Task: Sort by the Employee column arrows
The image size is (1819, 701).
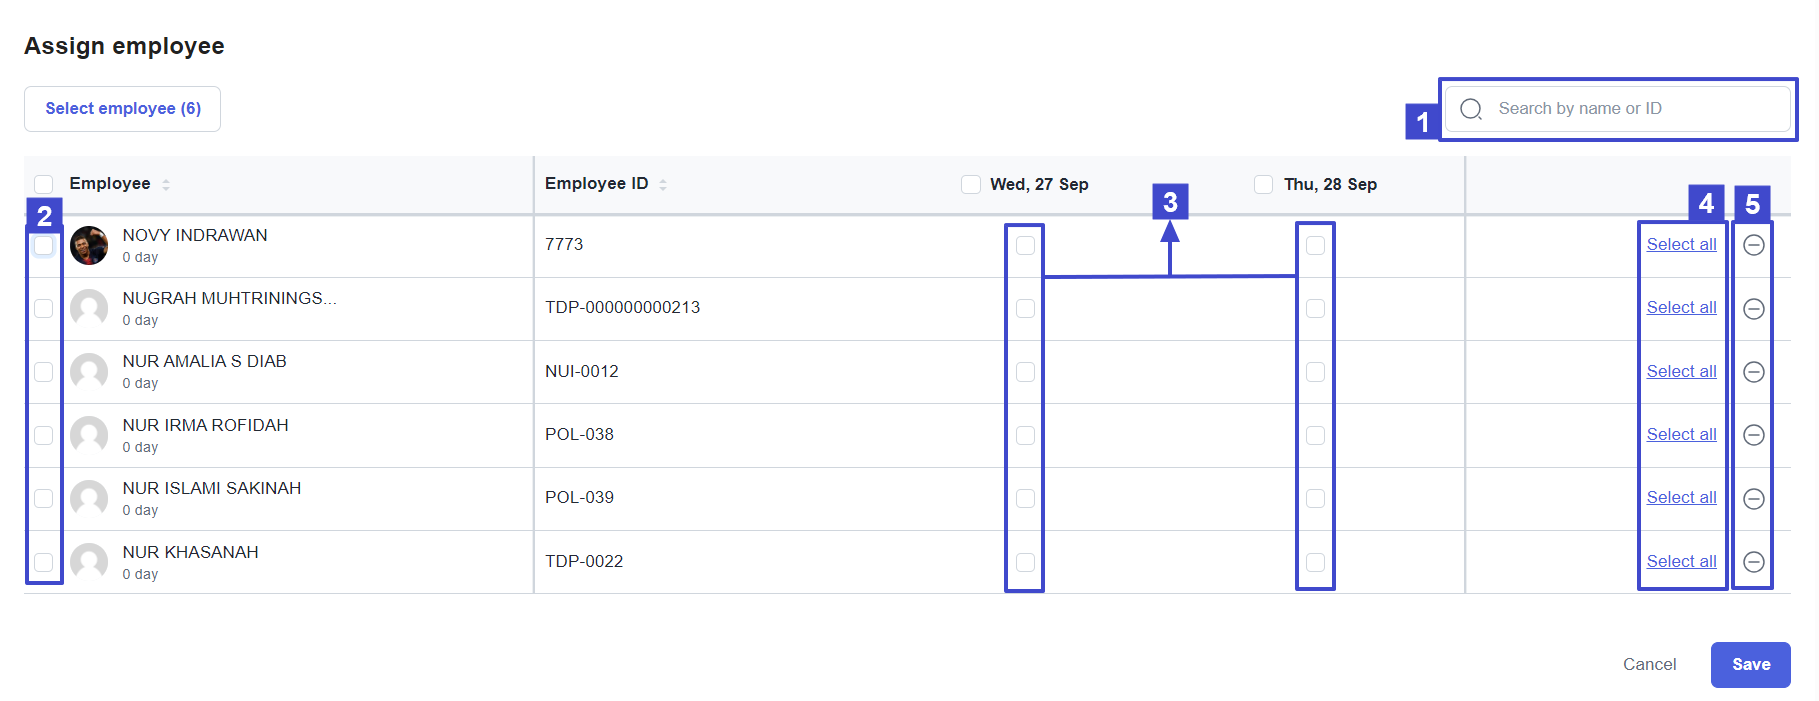Action: (166, 184)
